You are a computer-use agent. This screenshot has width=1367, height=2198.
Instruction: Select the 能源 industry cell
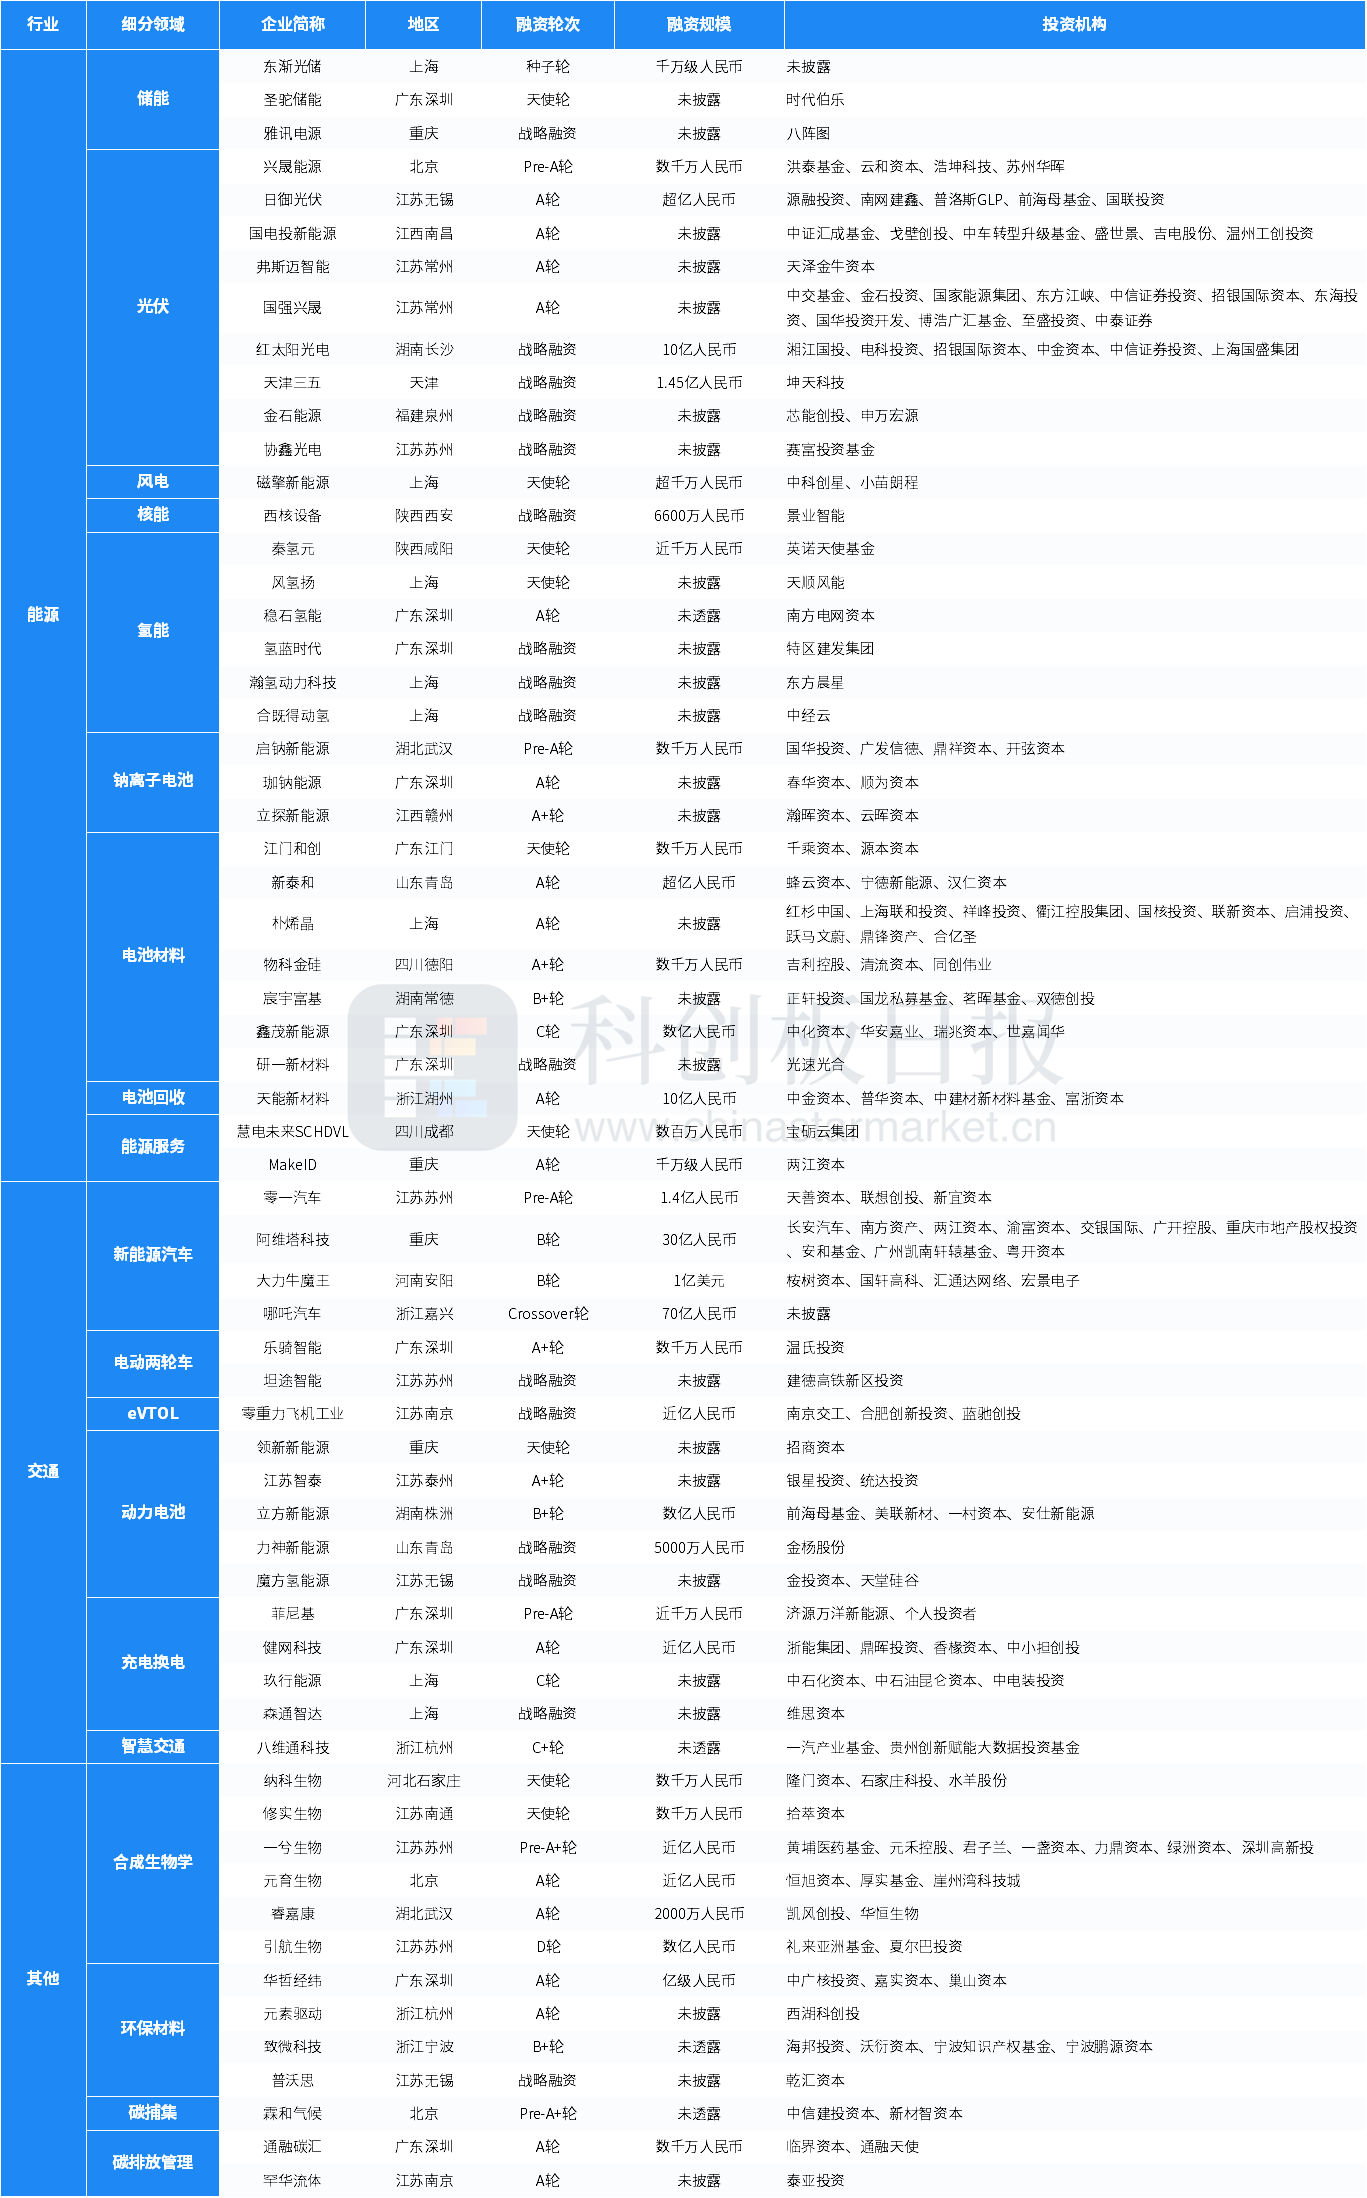coord(43,615)
